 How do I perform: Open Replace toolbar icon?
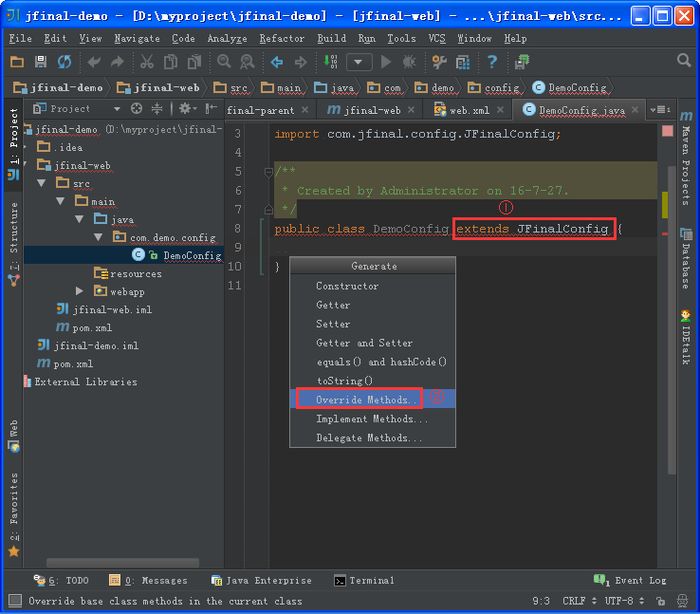247,62
